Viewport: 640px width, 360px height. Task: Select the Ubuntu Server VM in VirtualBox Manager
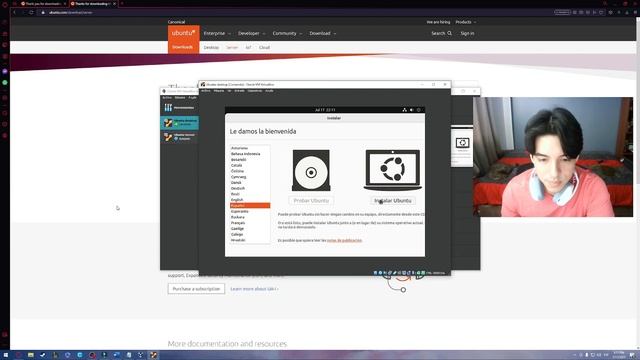(180, 137)
